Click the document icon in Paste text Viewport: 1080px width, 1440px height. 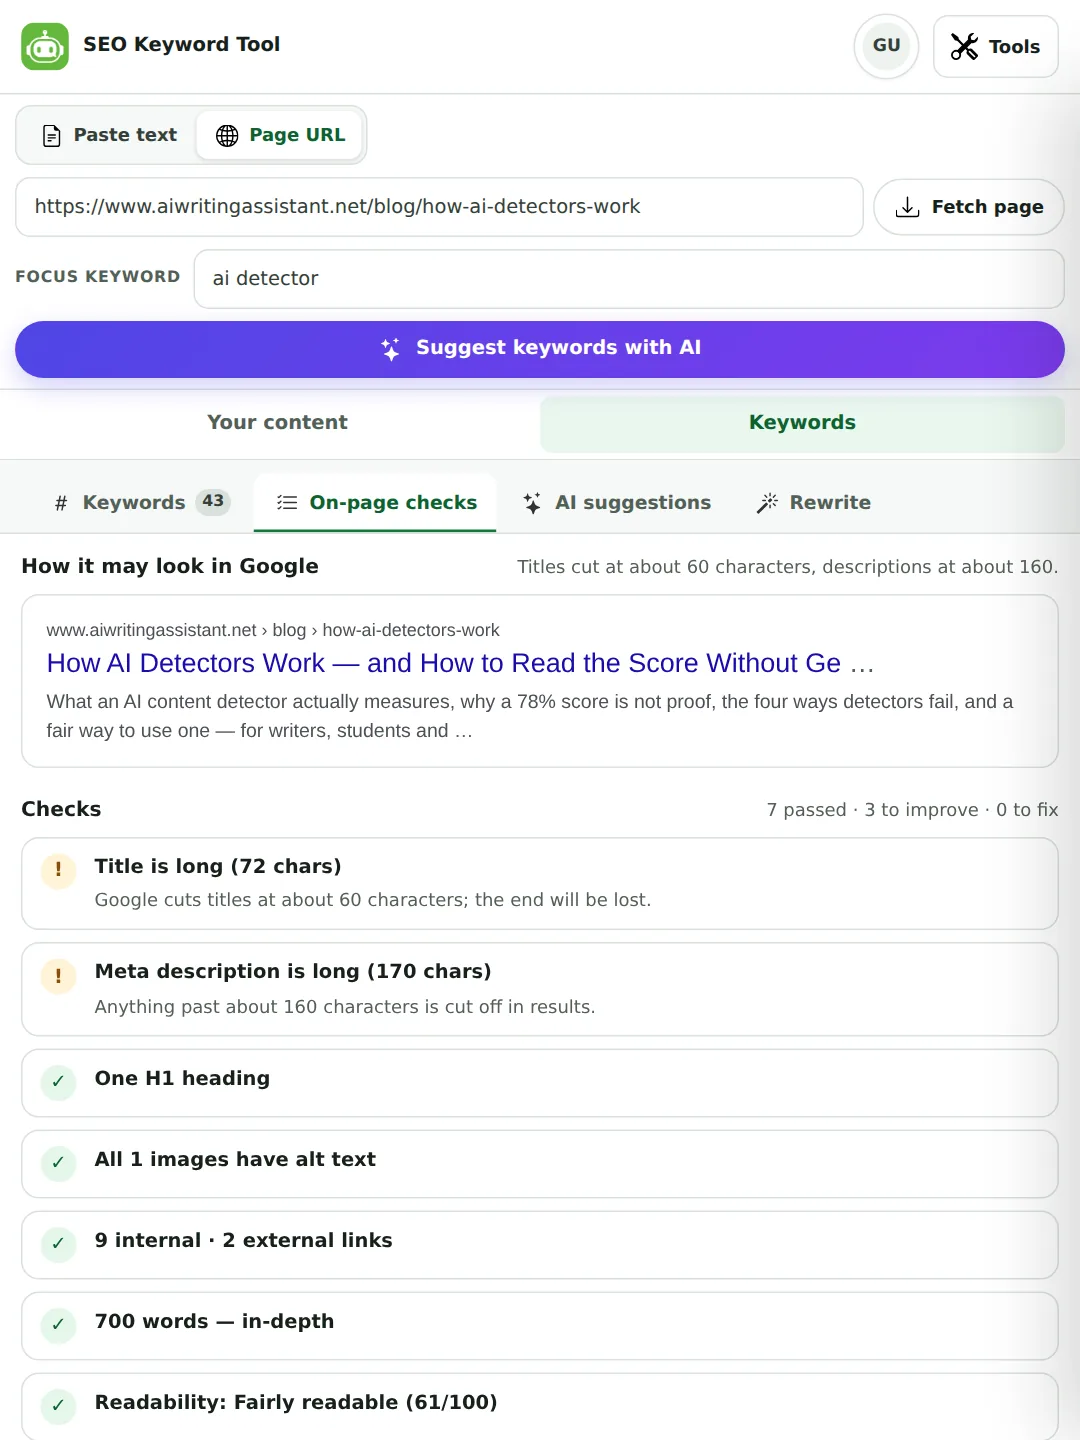[52, 136]
